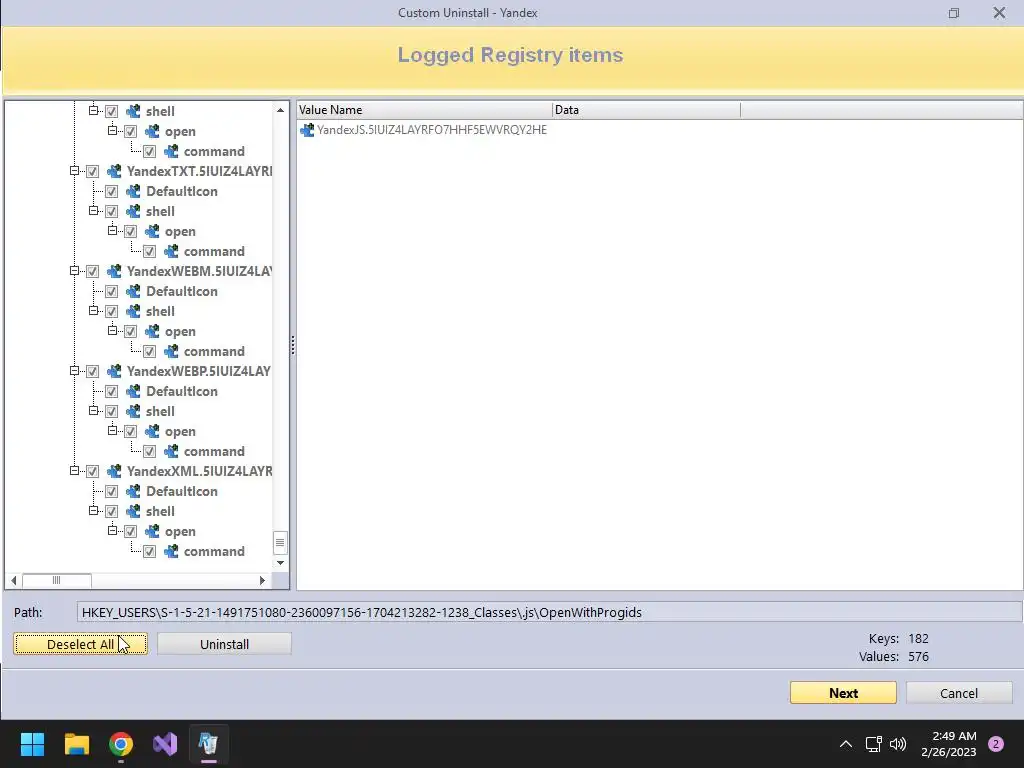Uncheck the shell checkbox under YandexWEBM
Image resolution: width=1024 pixels, height=768 pixels.
111,311
